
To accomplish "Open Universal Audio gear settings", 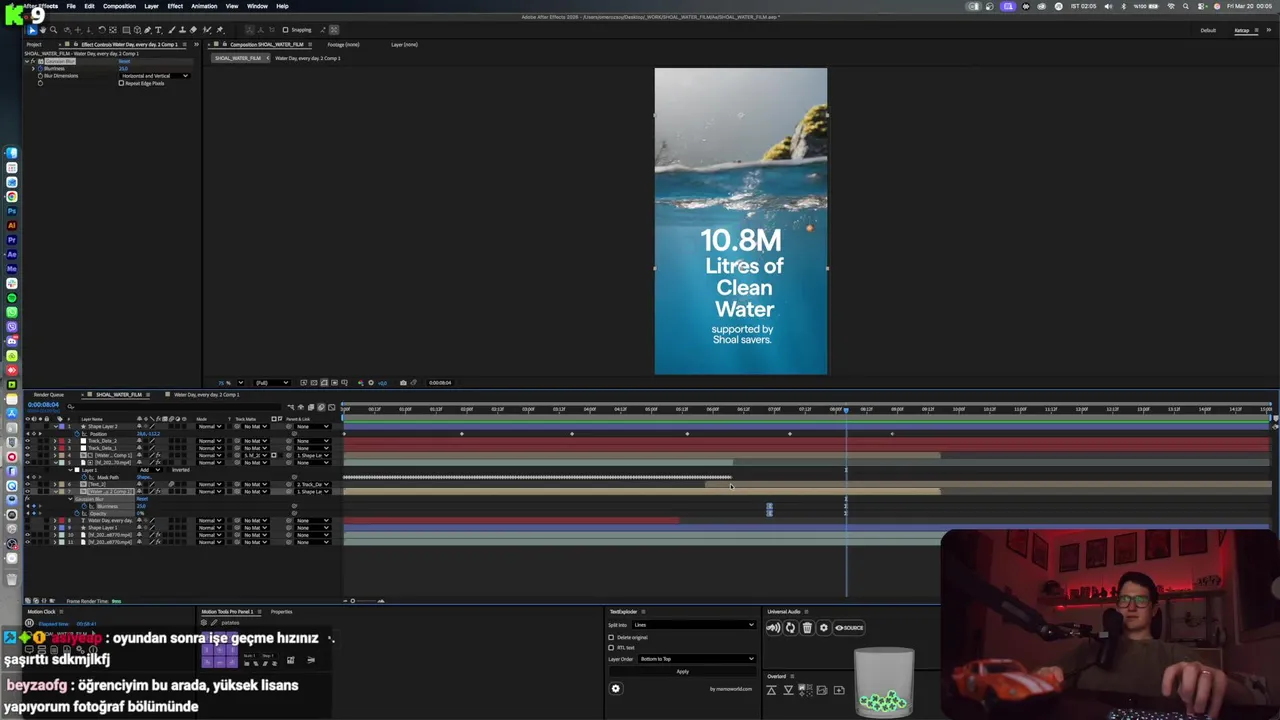I will (x=824, y=628).
